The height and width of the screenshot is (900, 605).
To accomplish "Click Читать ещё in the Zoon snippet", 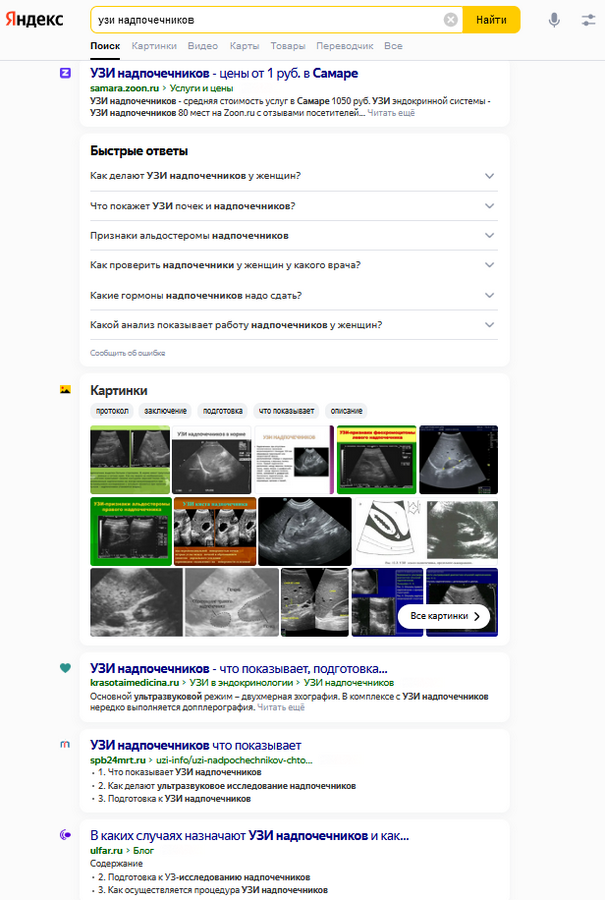I will pos(391,113).
